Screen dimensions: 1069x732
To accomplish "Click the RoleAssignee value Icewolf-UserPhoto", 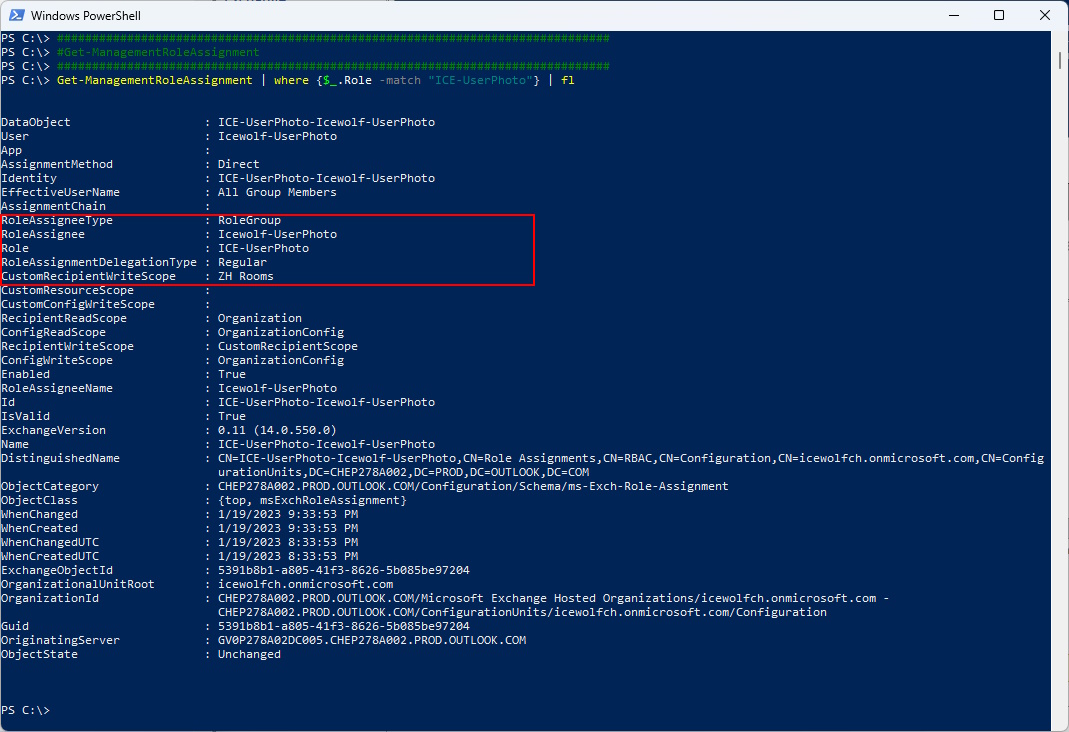I will [277, 234].
